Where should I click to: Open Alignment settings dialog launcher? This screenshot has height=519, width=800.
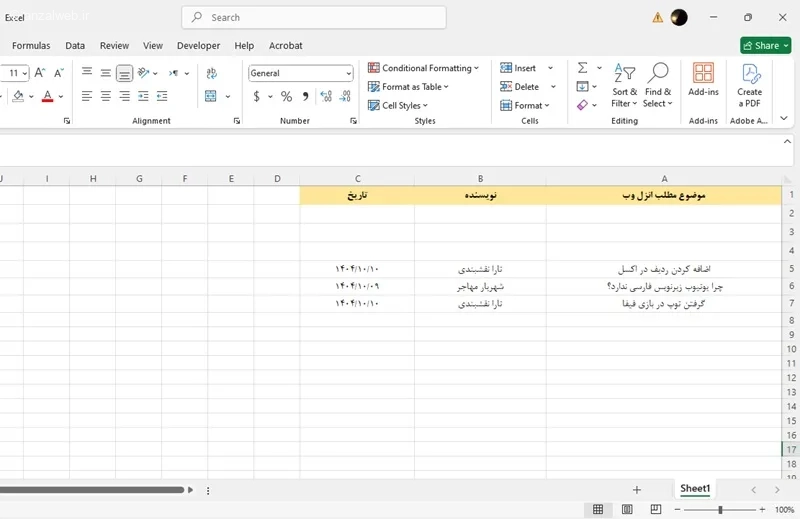(237, 121)
